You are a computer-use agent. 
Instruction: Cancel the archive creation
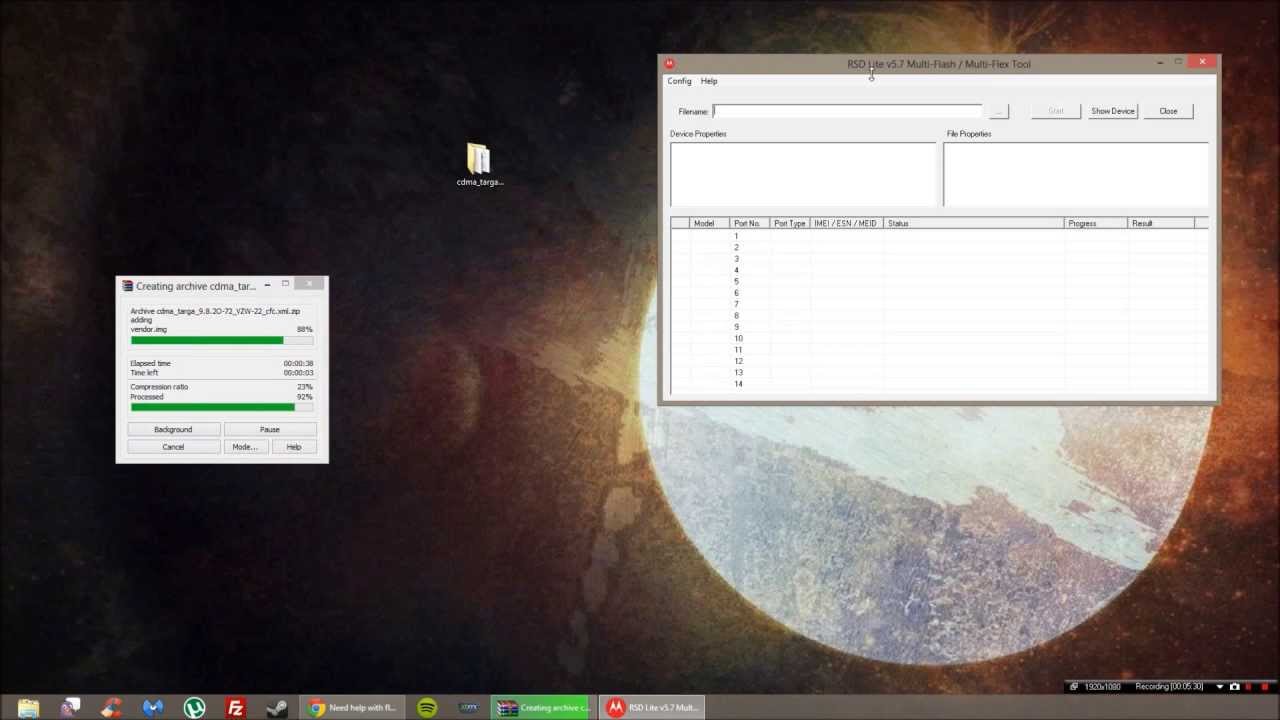click(x=173, y=447)
